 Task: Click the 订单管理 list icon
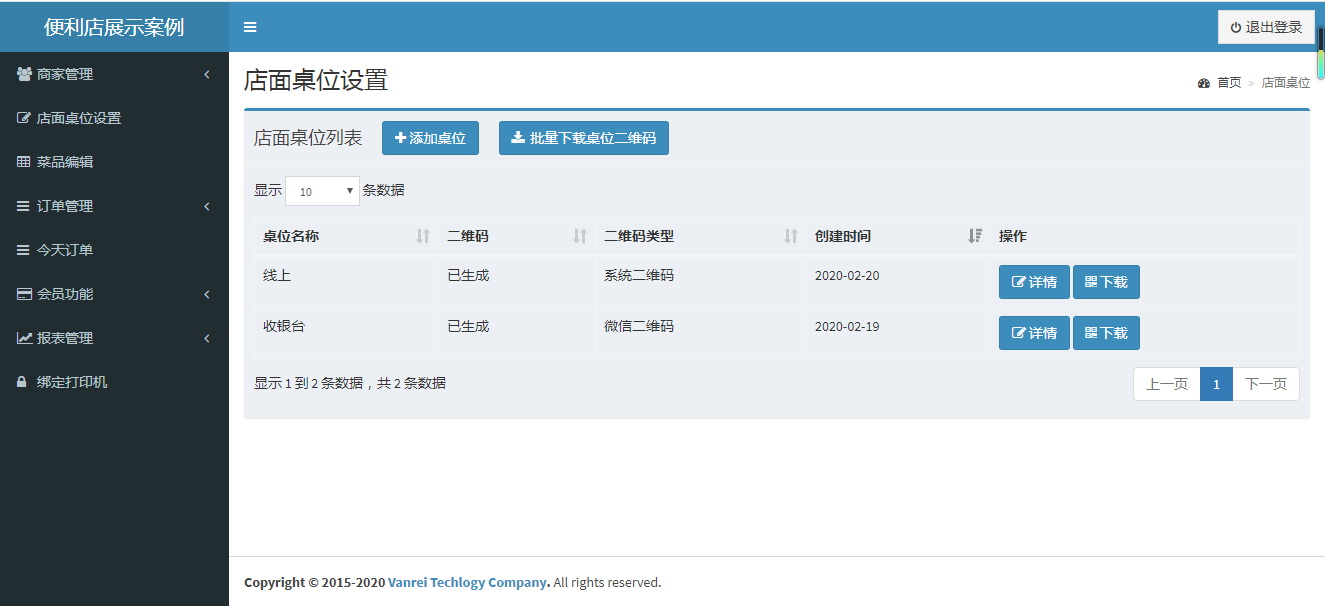click(x=23, y=206)
